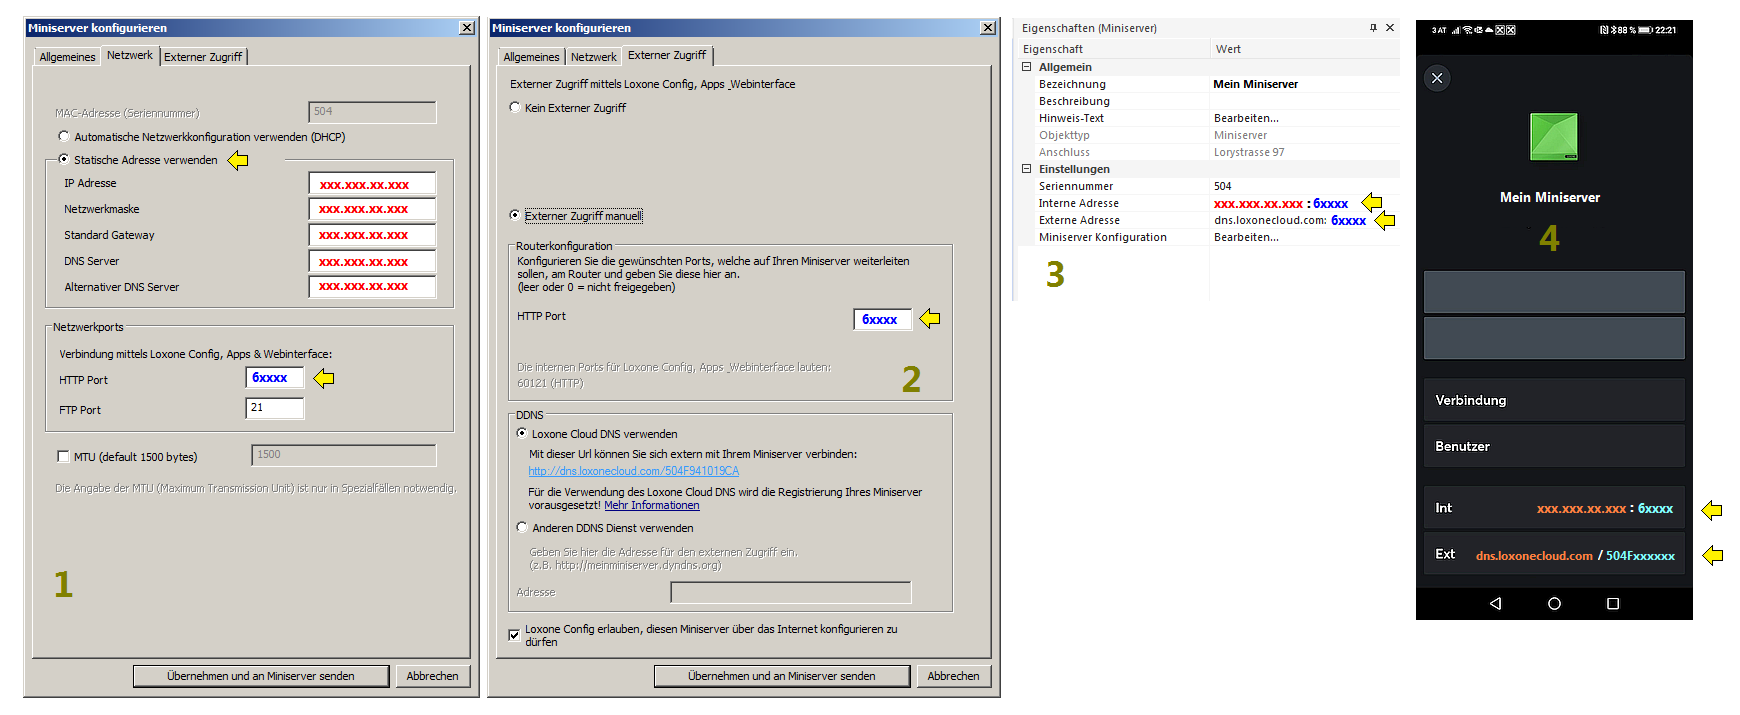Click the Alternativer DNS Server input field
Image resolution: width=1740 pixels, height=715 pixels.
click(x=372, y=286)
